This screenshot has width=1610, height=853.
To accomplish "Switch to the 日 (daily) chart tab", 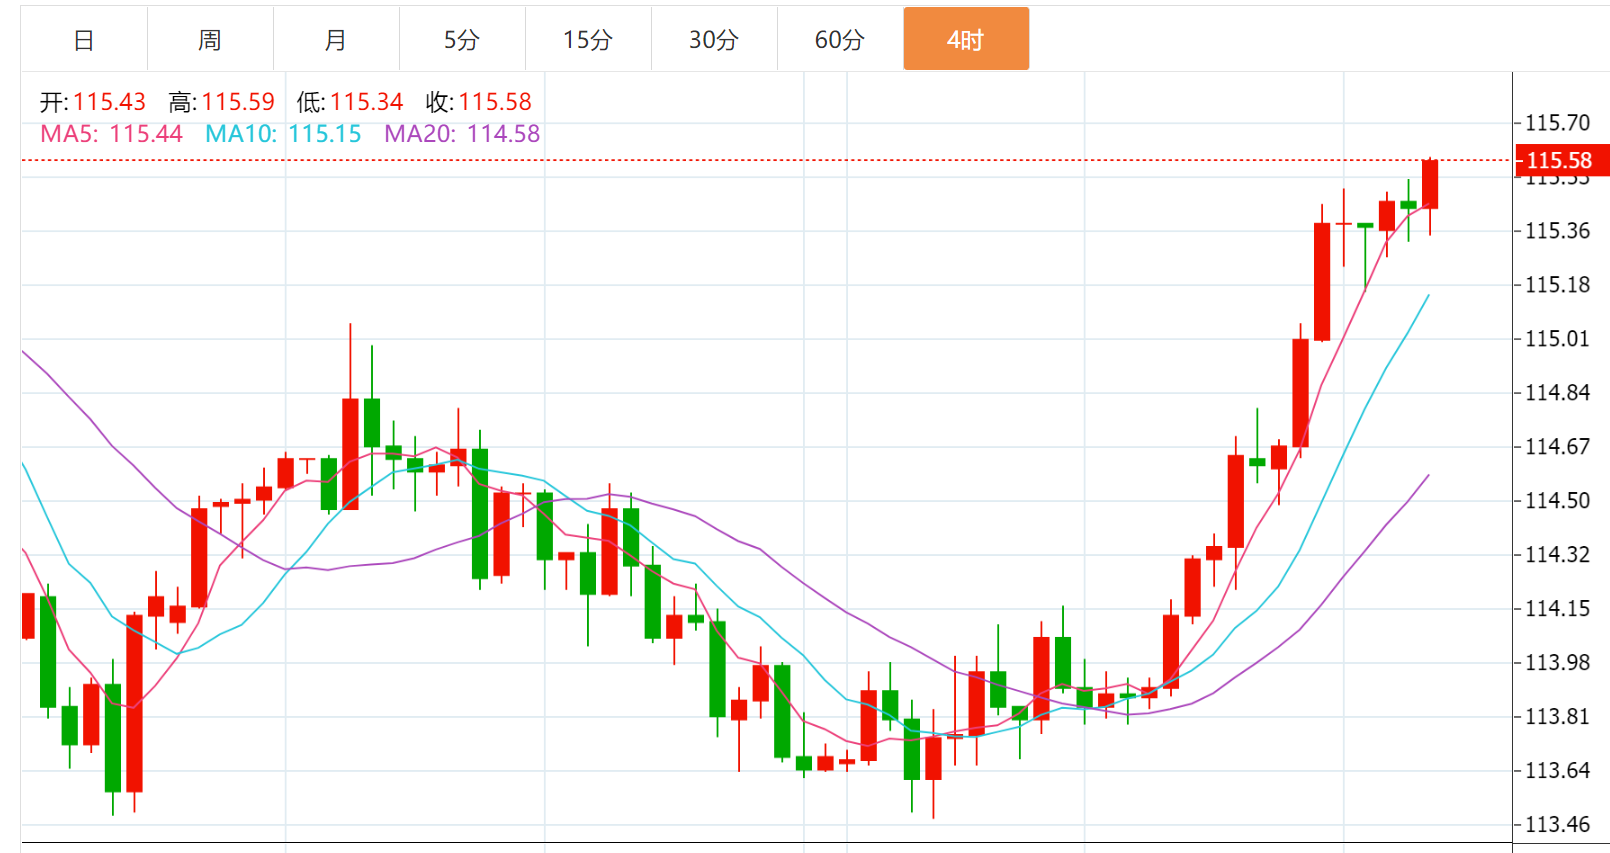I will (84, 40).
